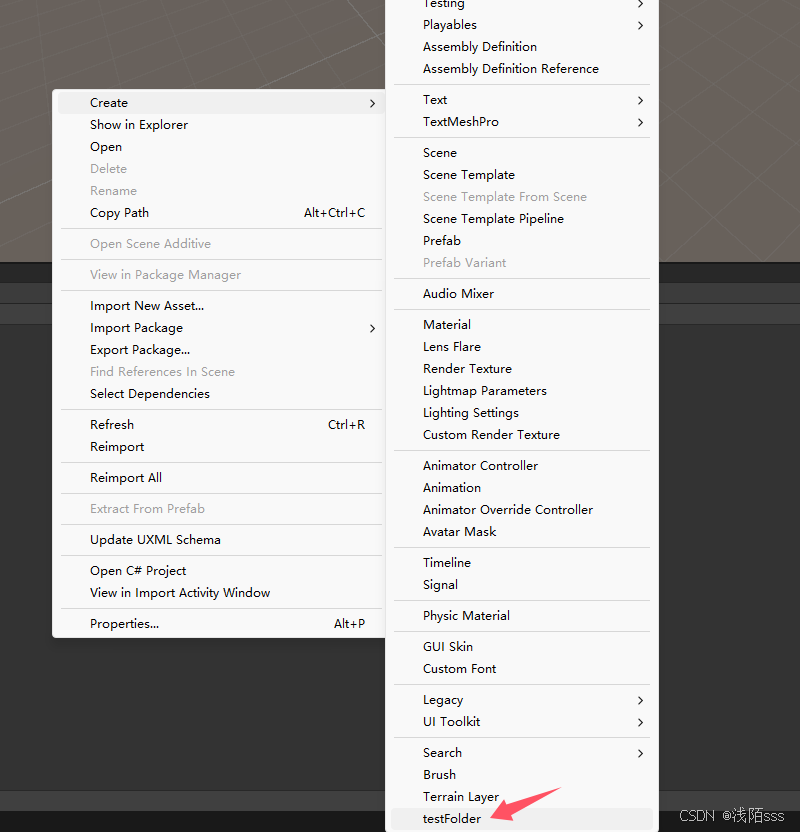Screen dimensions: 800x832
Task: Click Select Dependencies
Action: pyautogui.click(x=221, y=394)
